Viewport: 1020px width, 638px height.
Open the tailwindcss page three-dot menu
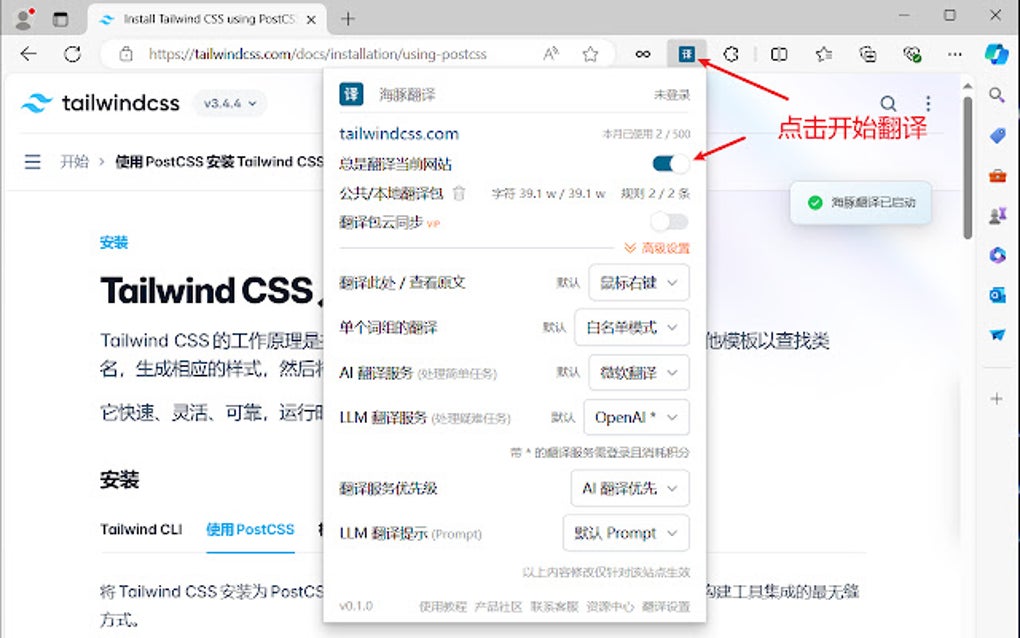[x=928, y=103]
